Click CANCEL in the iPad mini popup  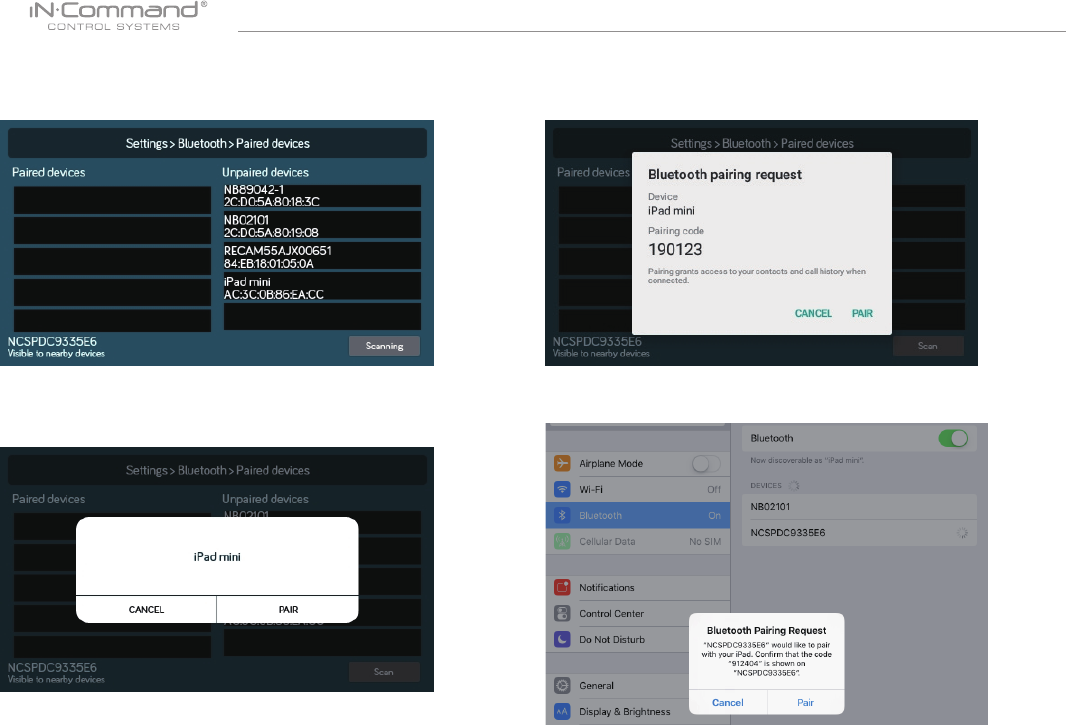point(146,609)
